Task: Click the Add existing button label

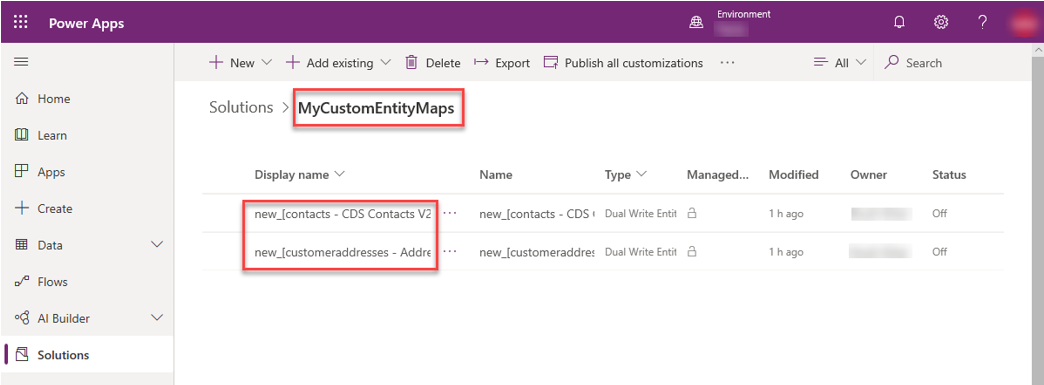Action: (x=340, y=63)
